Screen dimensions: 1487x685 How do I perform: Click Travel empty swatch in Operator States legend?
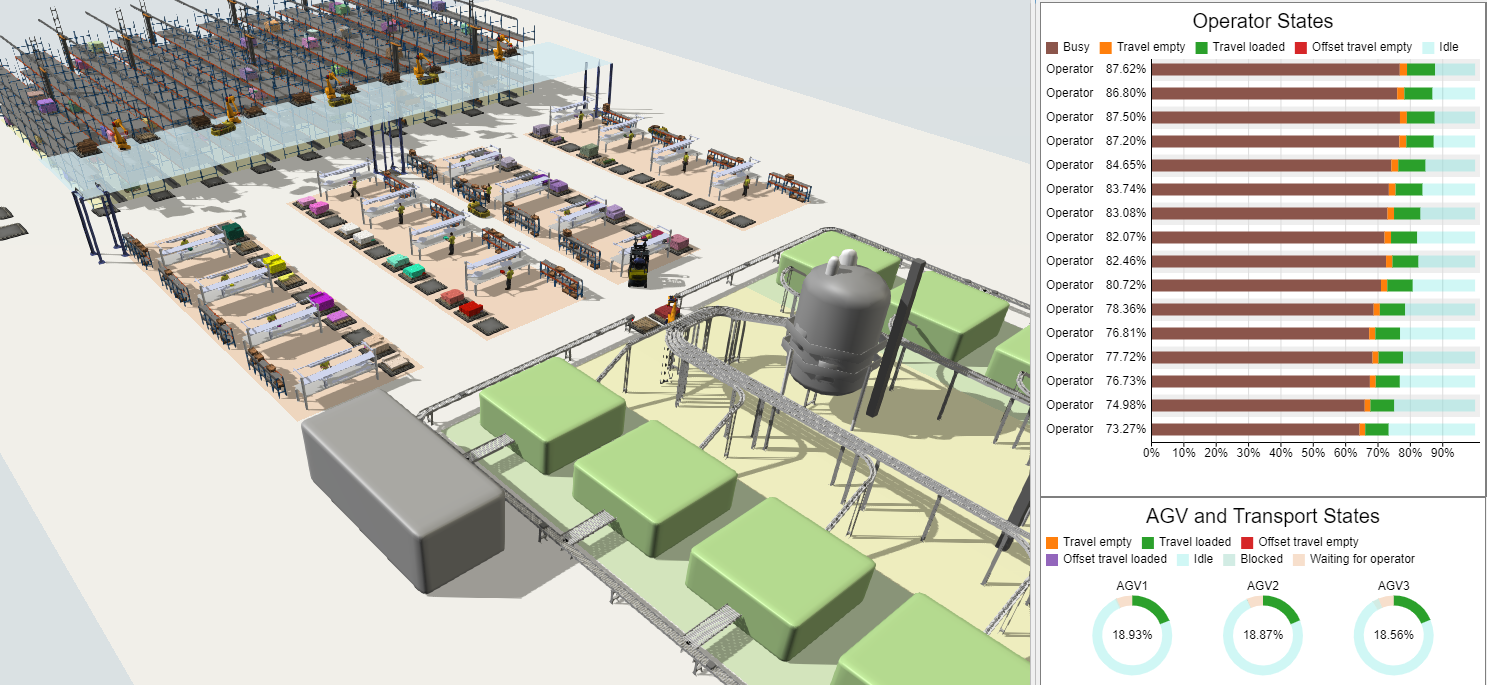[1105, 47]
